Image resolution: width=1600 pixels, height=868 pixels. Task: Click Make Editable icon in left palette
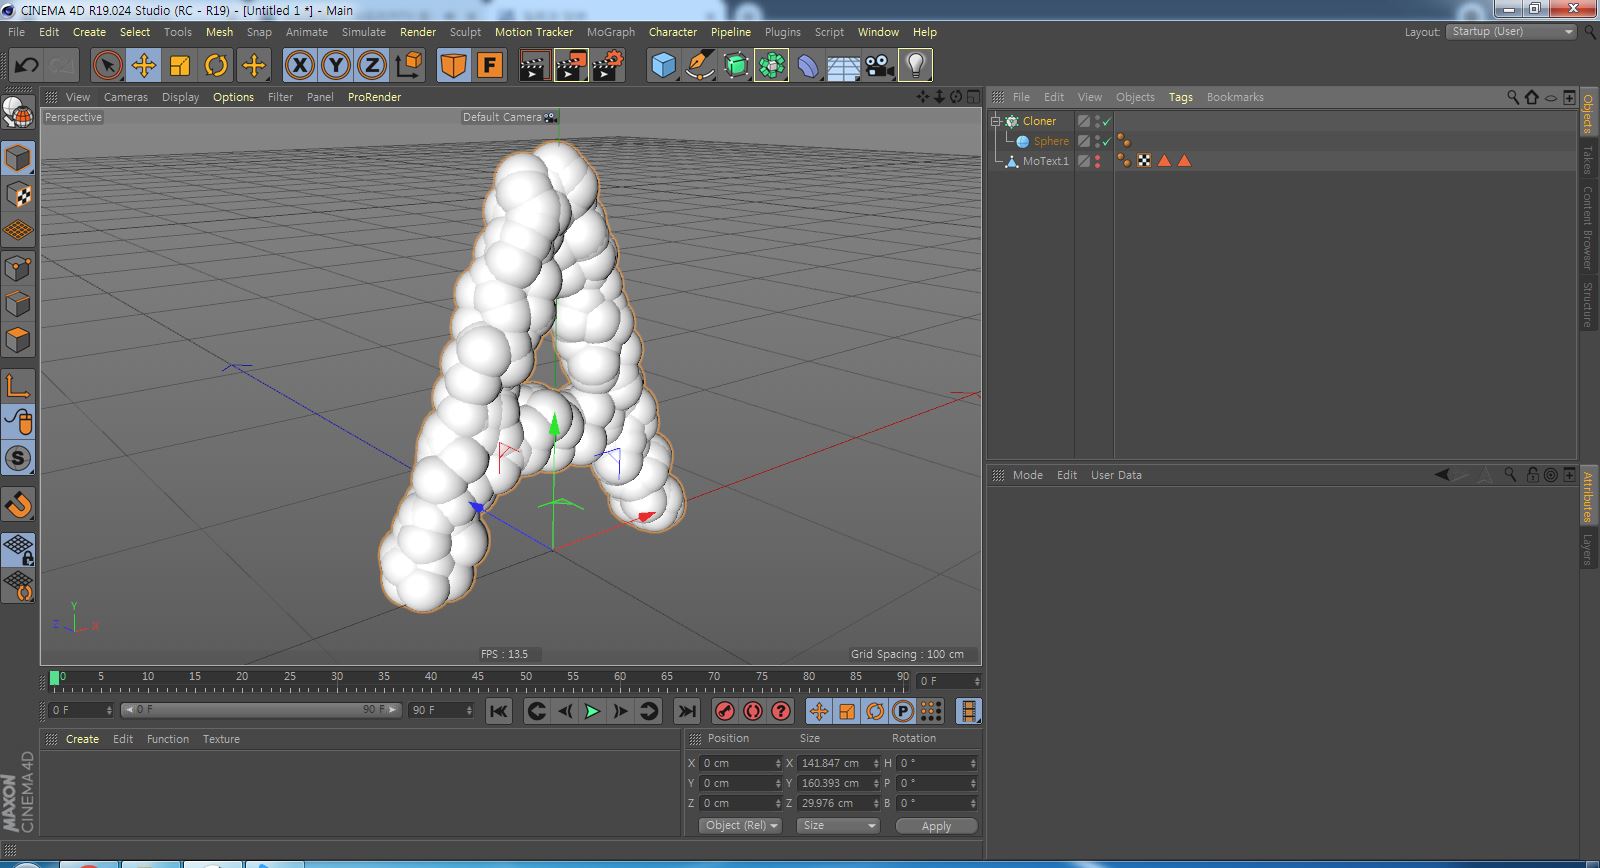point(18,112)
